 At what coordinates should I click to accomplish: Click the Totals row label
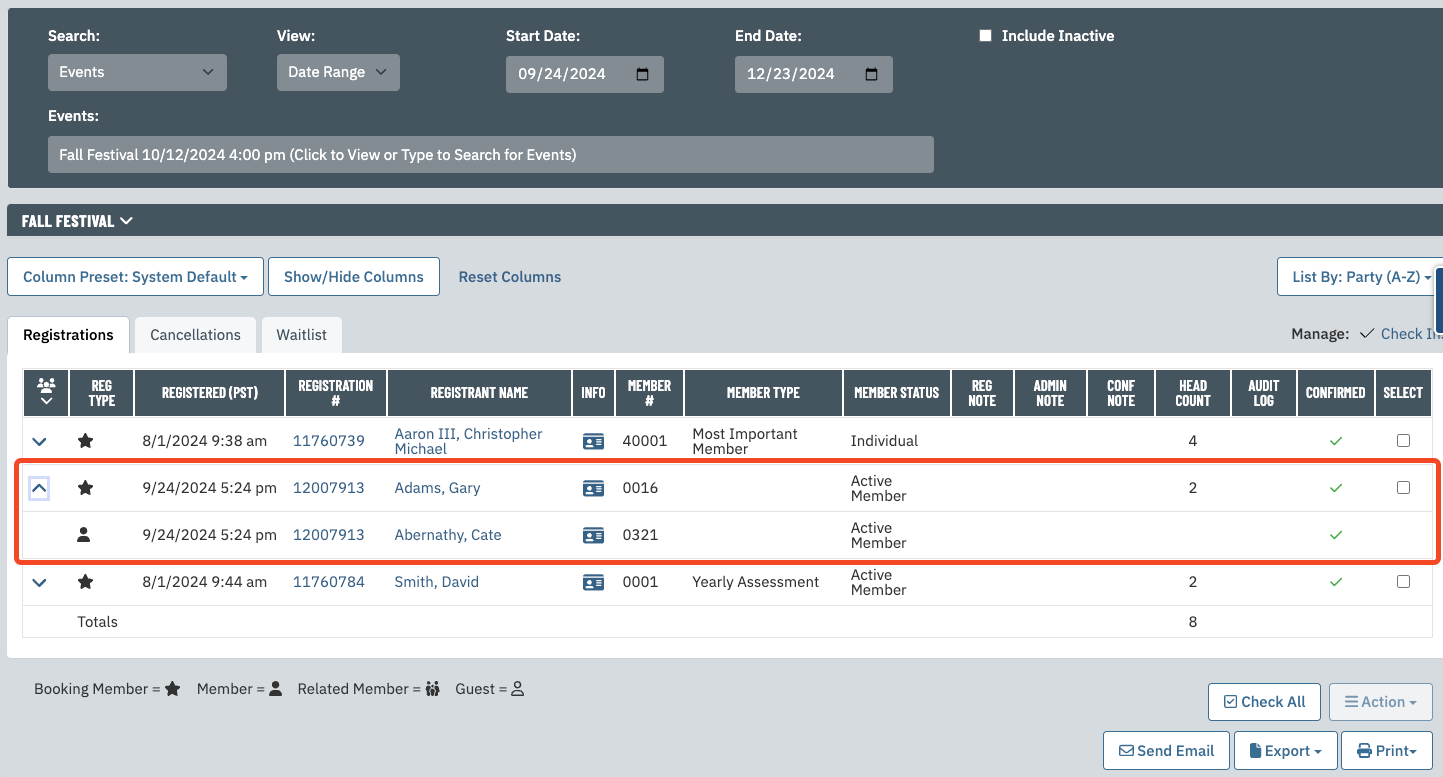[98, 622]
